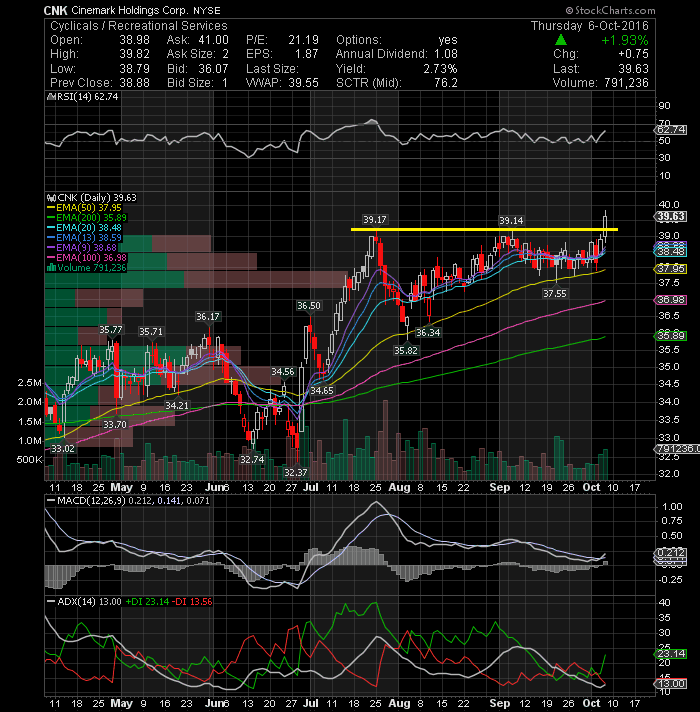The height and width of the screenshot is (712, 700).
Task: Click the volume bars icon in the legend
Action: click(x=51, y=268)
